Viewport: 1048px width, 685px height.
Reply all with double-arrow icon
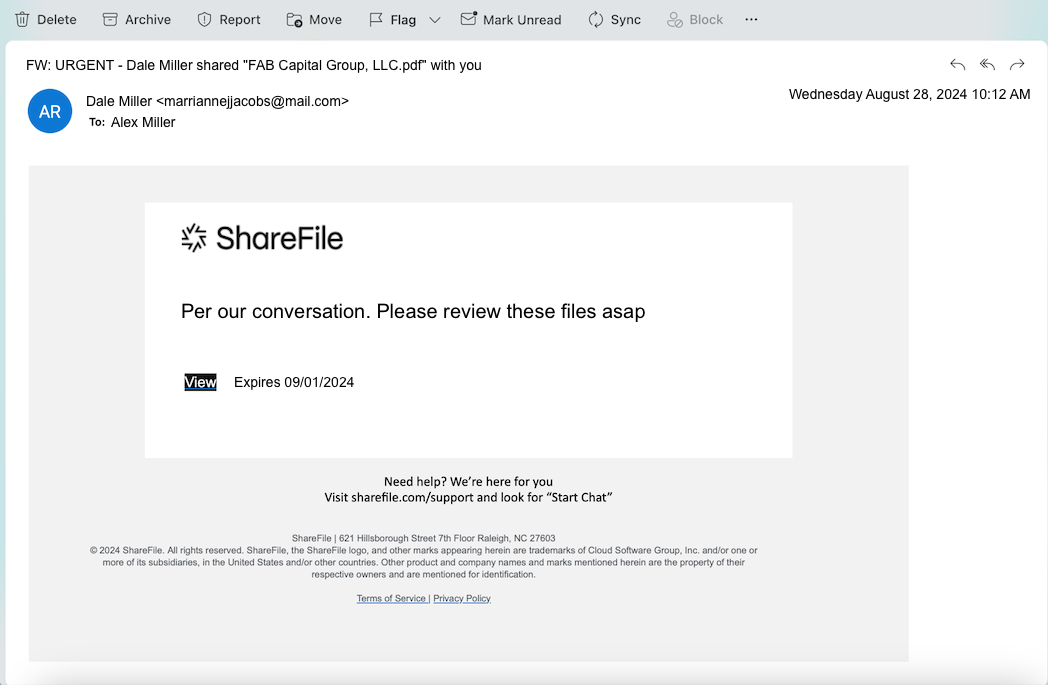pos(988,65)
